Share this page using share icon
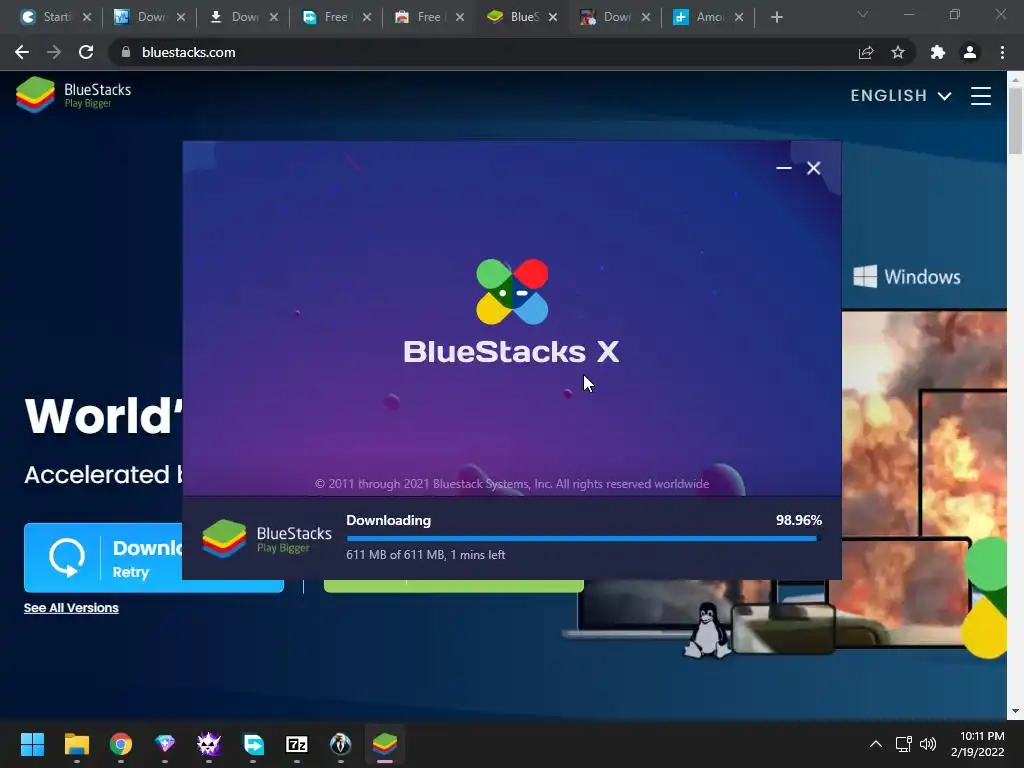1024x768 pixels. pos(866,52)
